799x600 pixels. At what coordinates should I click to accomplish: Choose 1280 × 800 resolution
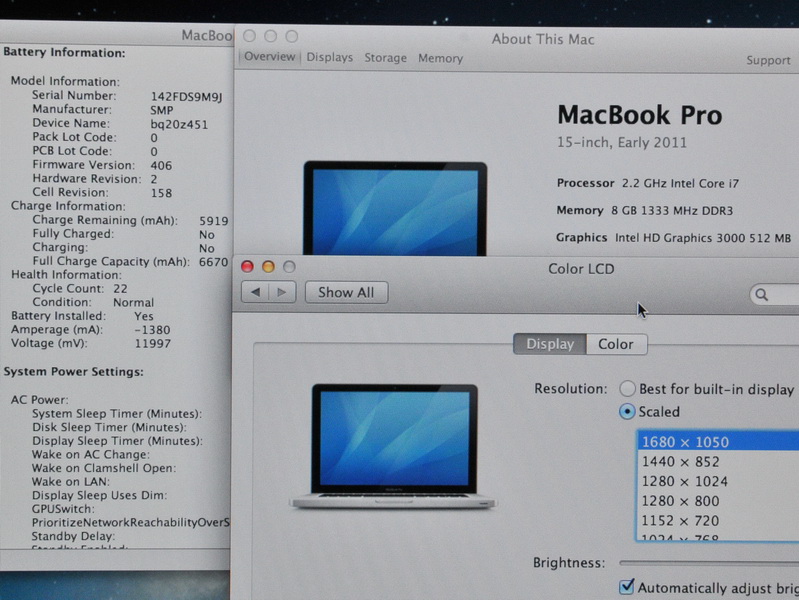(x=718, y=501)
